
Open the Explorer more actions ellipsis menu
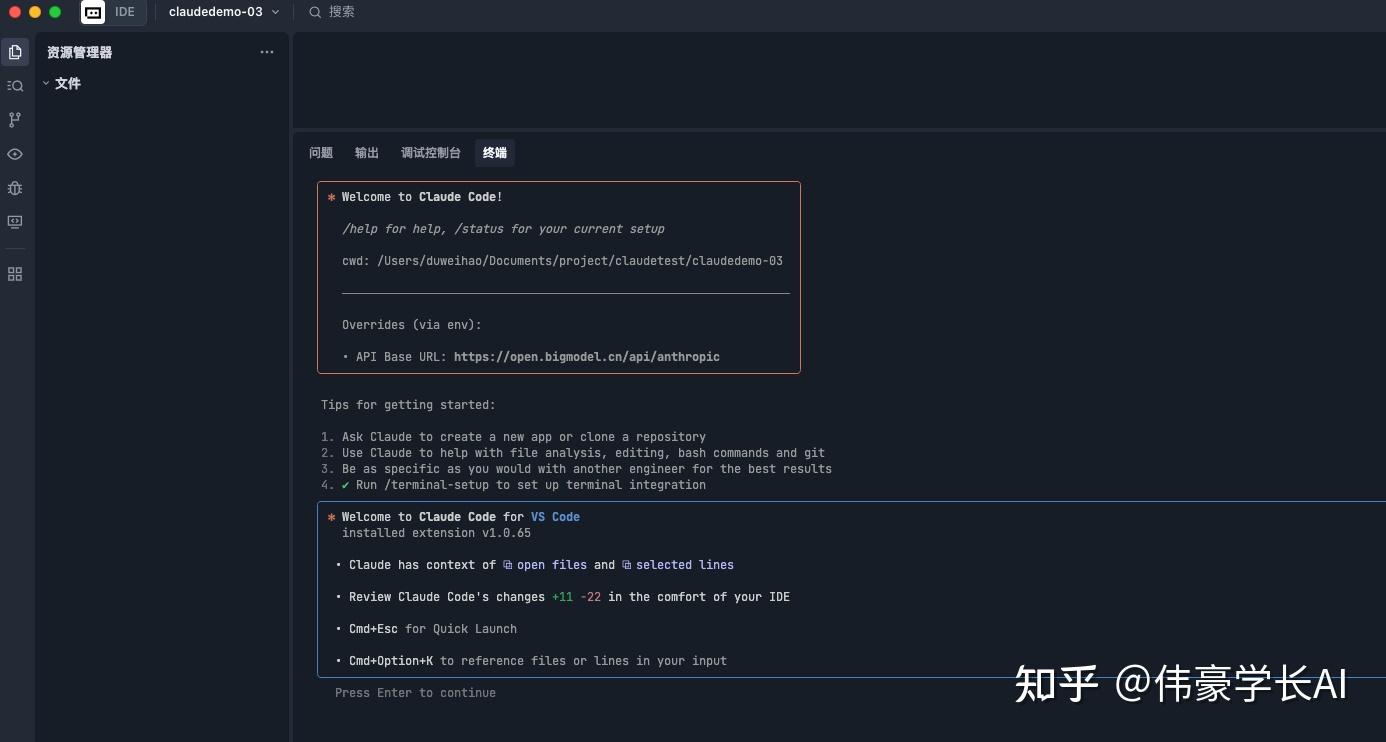[266, 52]
